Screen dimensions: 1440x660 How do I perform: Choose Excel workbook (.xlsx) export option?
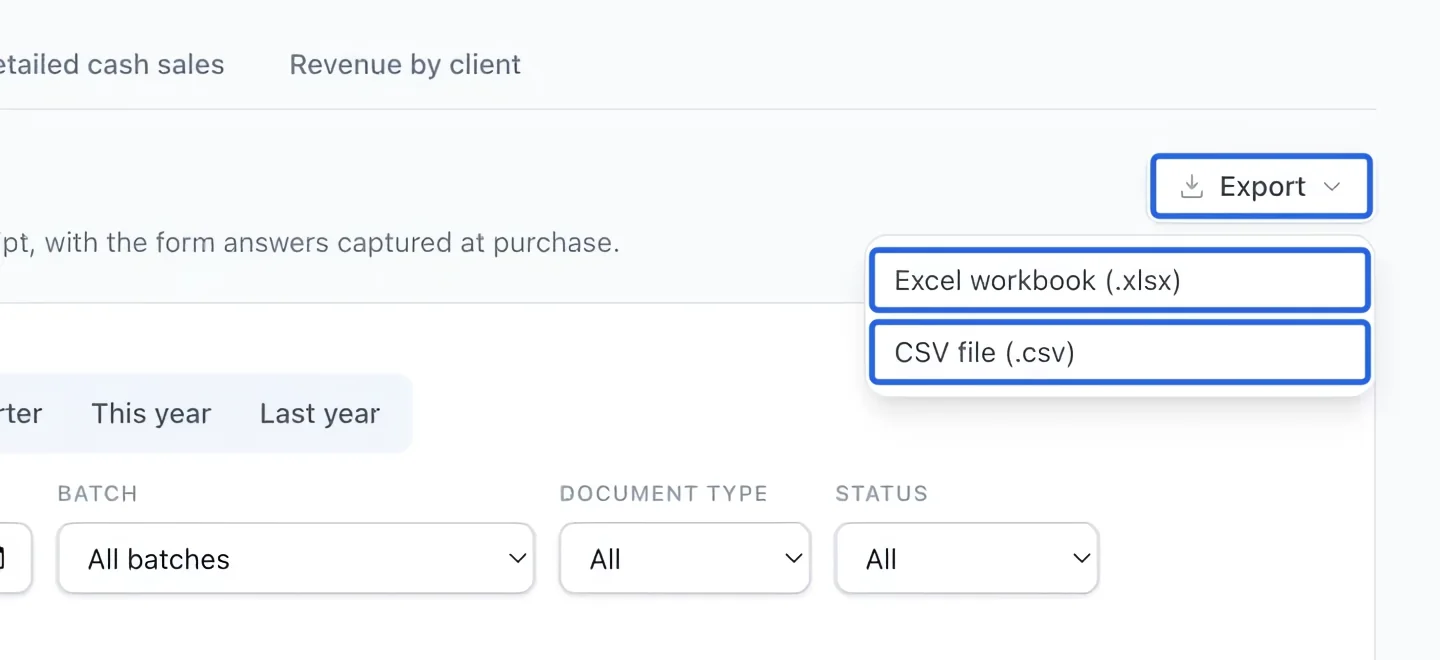(1119, 281)
